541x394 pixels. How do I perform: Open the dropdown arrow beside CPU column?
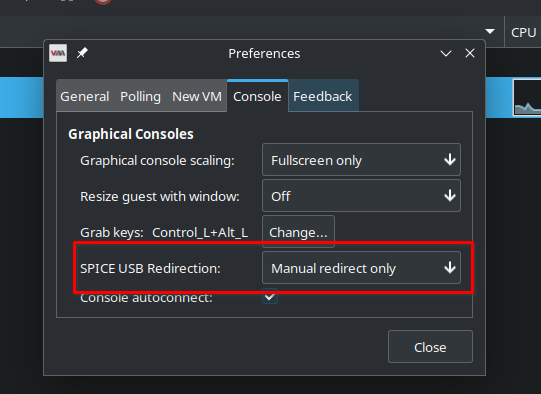pyautogui.click(x=490, y=31)
